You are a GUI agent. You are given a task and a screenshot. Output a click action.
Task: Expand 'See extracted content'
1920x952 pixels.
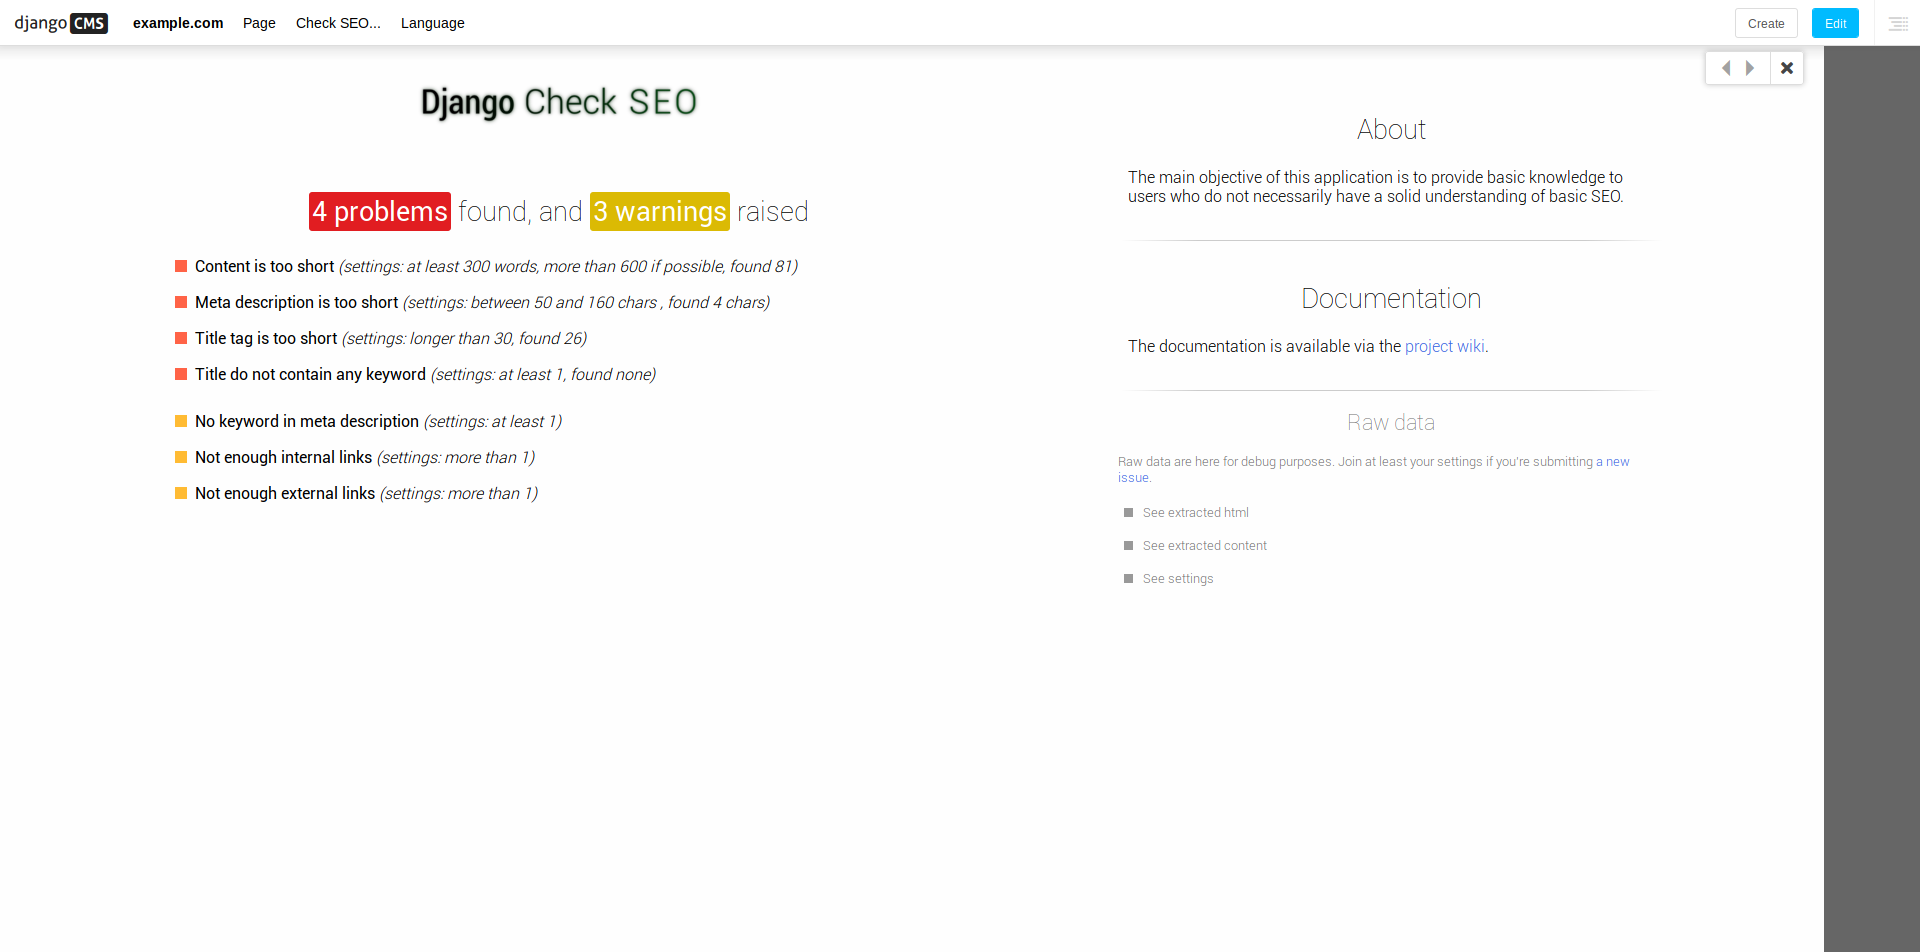click(x=1205, y=546)
